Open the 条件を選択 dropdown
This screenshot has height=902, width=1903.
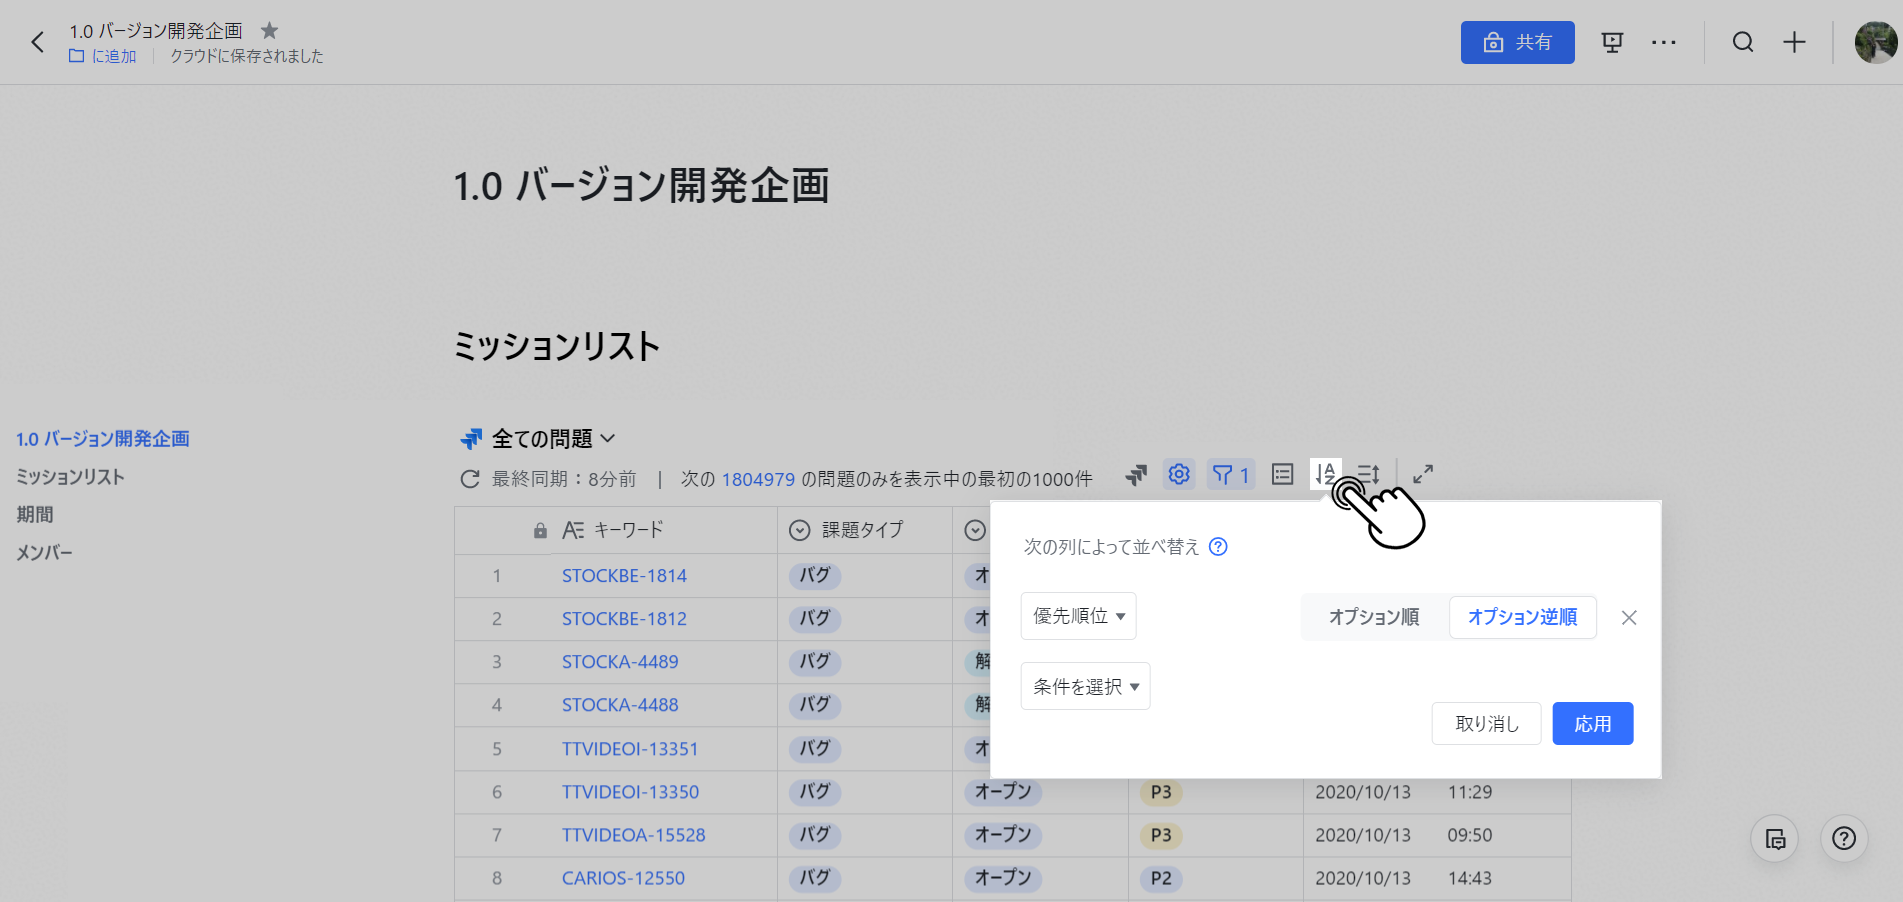click(x=1085, y=687)
